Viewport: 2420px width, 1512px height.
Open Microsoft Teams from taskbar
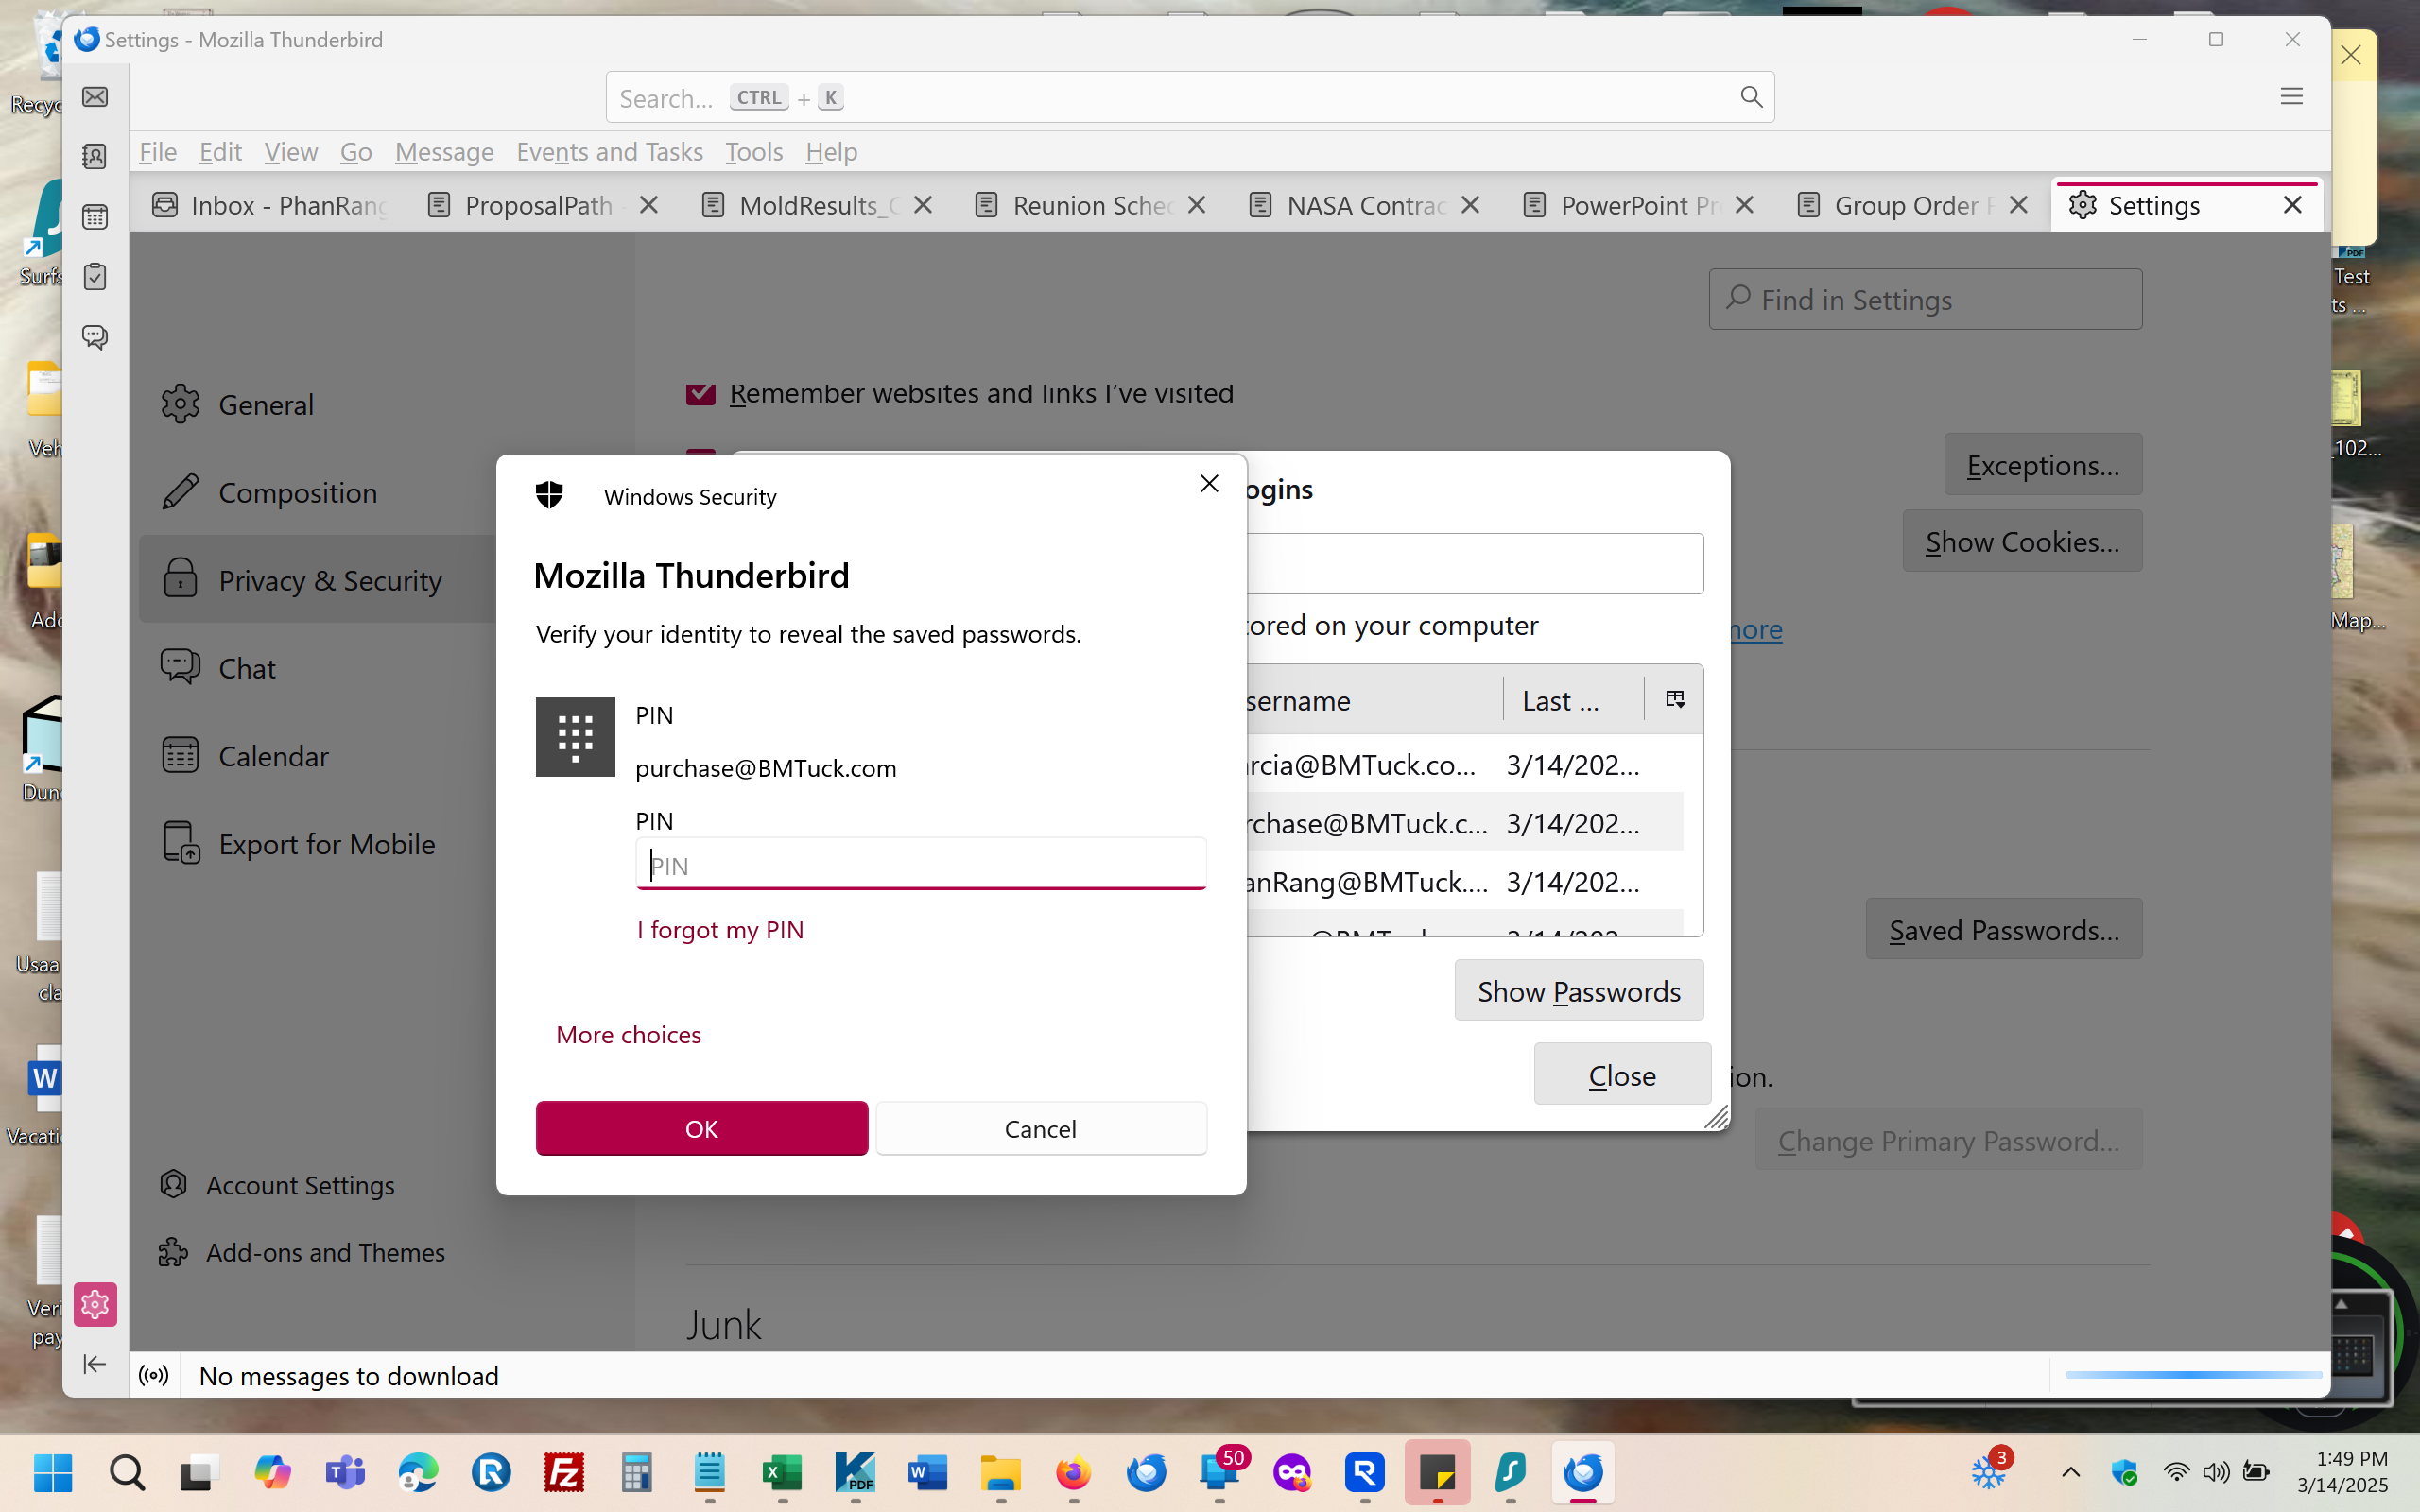coord(345,1472)
